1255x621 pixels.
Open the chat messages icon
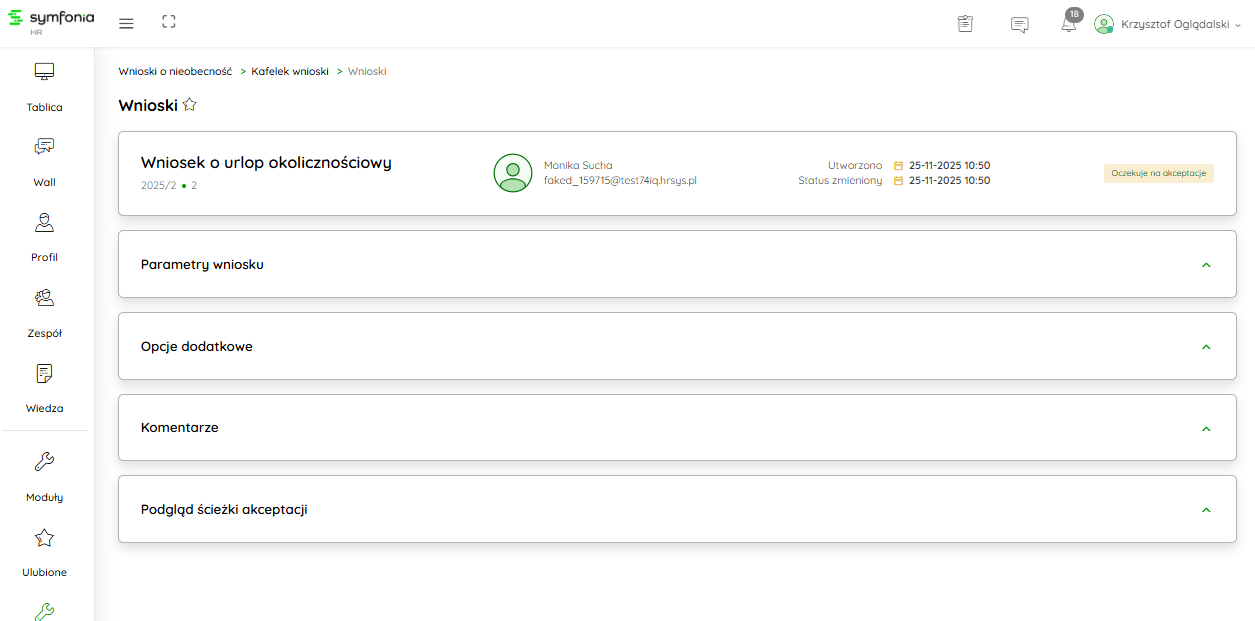1019,25
